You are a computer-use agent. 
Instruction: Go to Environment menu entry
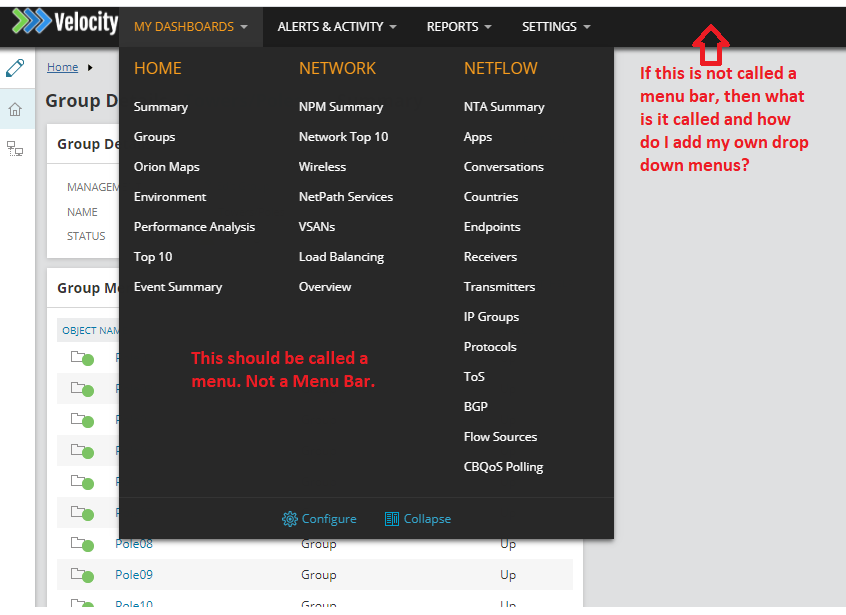pyautogui.click(x=170, y=197)
